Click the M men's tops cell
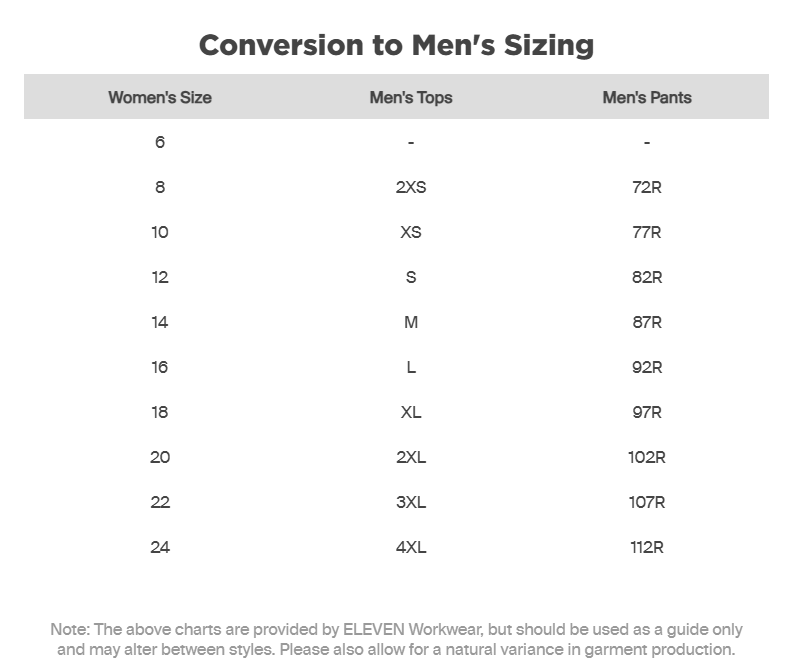Screen dimensions: 789x667 click(x=411, y=322)
